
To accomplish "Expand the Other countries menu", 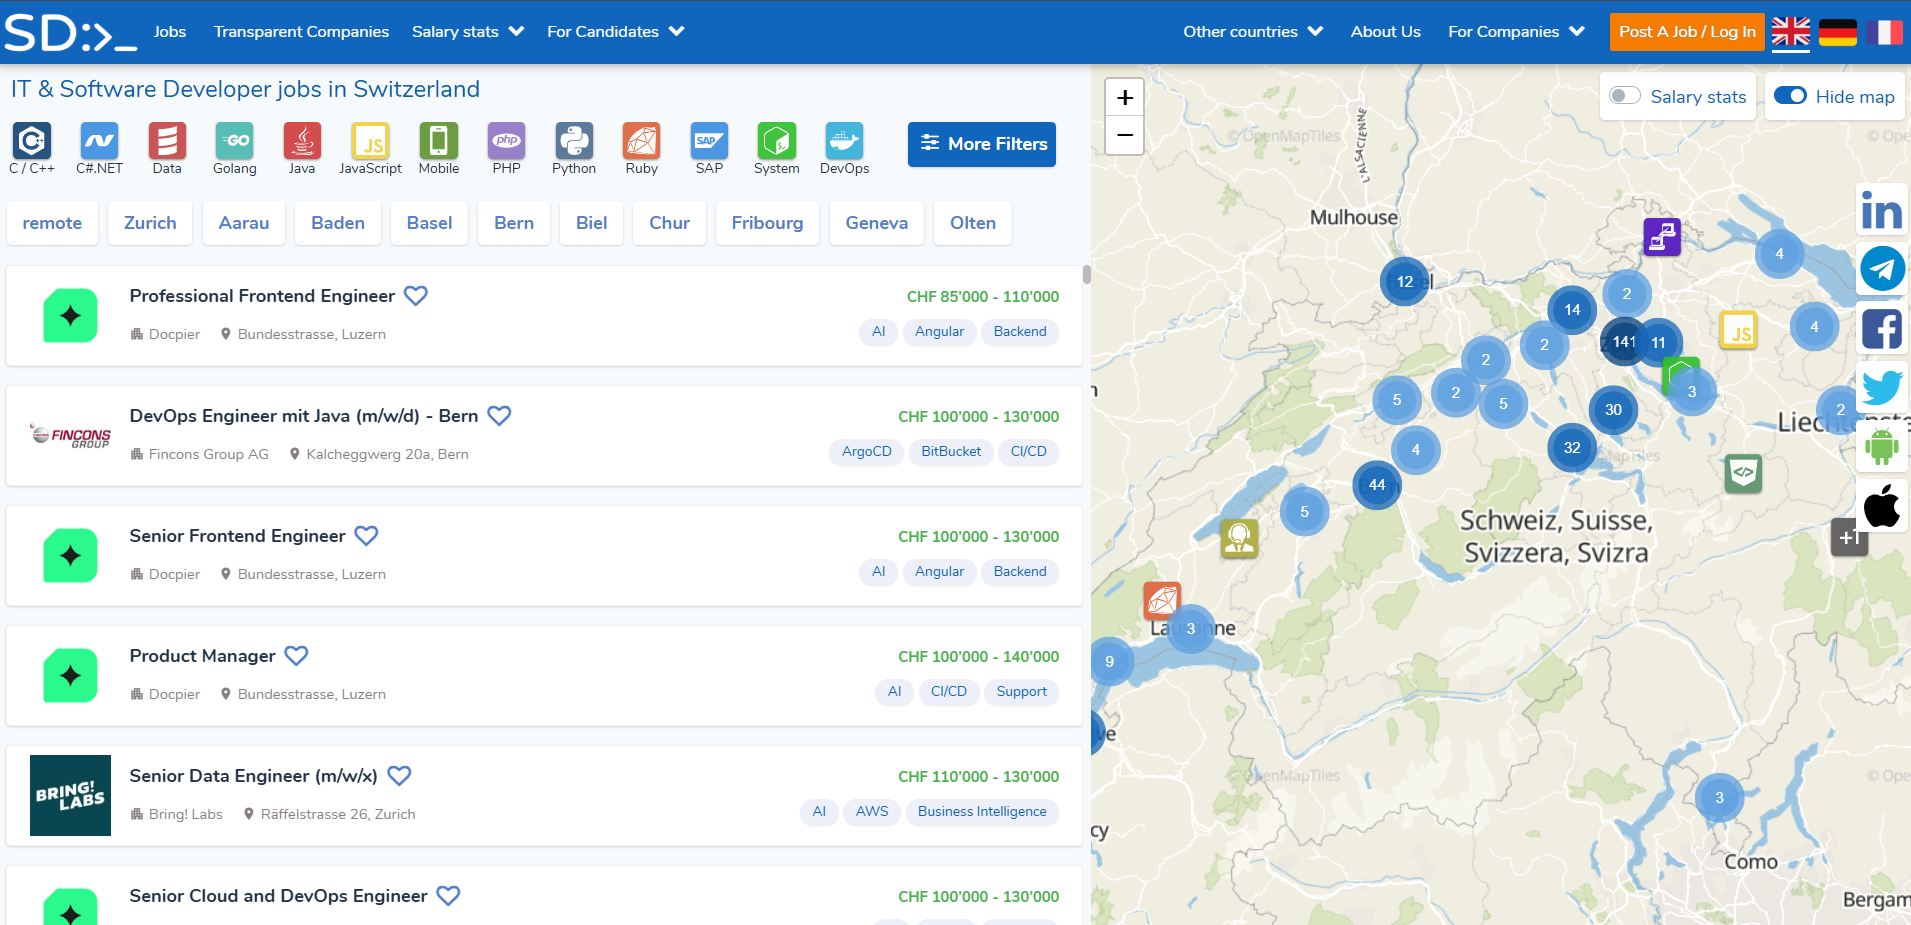I will pos(1253,32).
